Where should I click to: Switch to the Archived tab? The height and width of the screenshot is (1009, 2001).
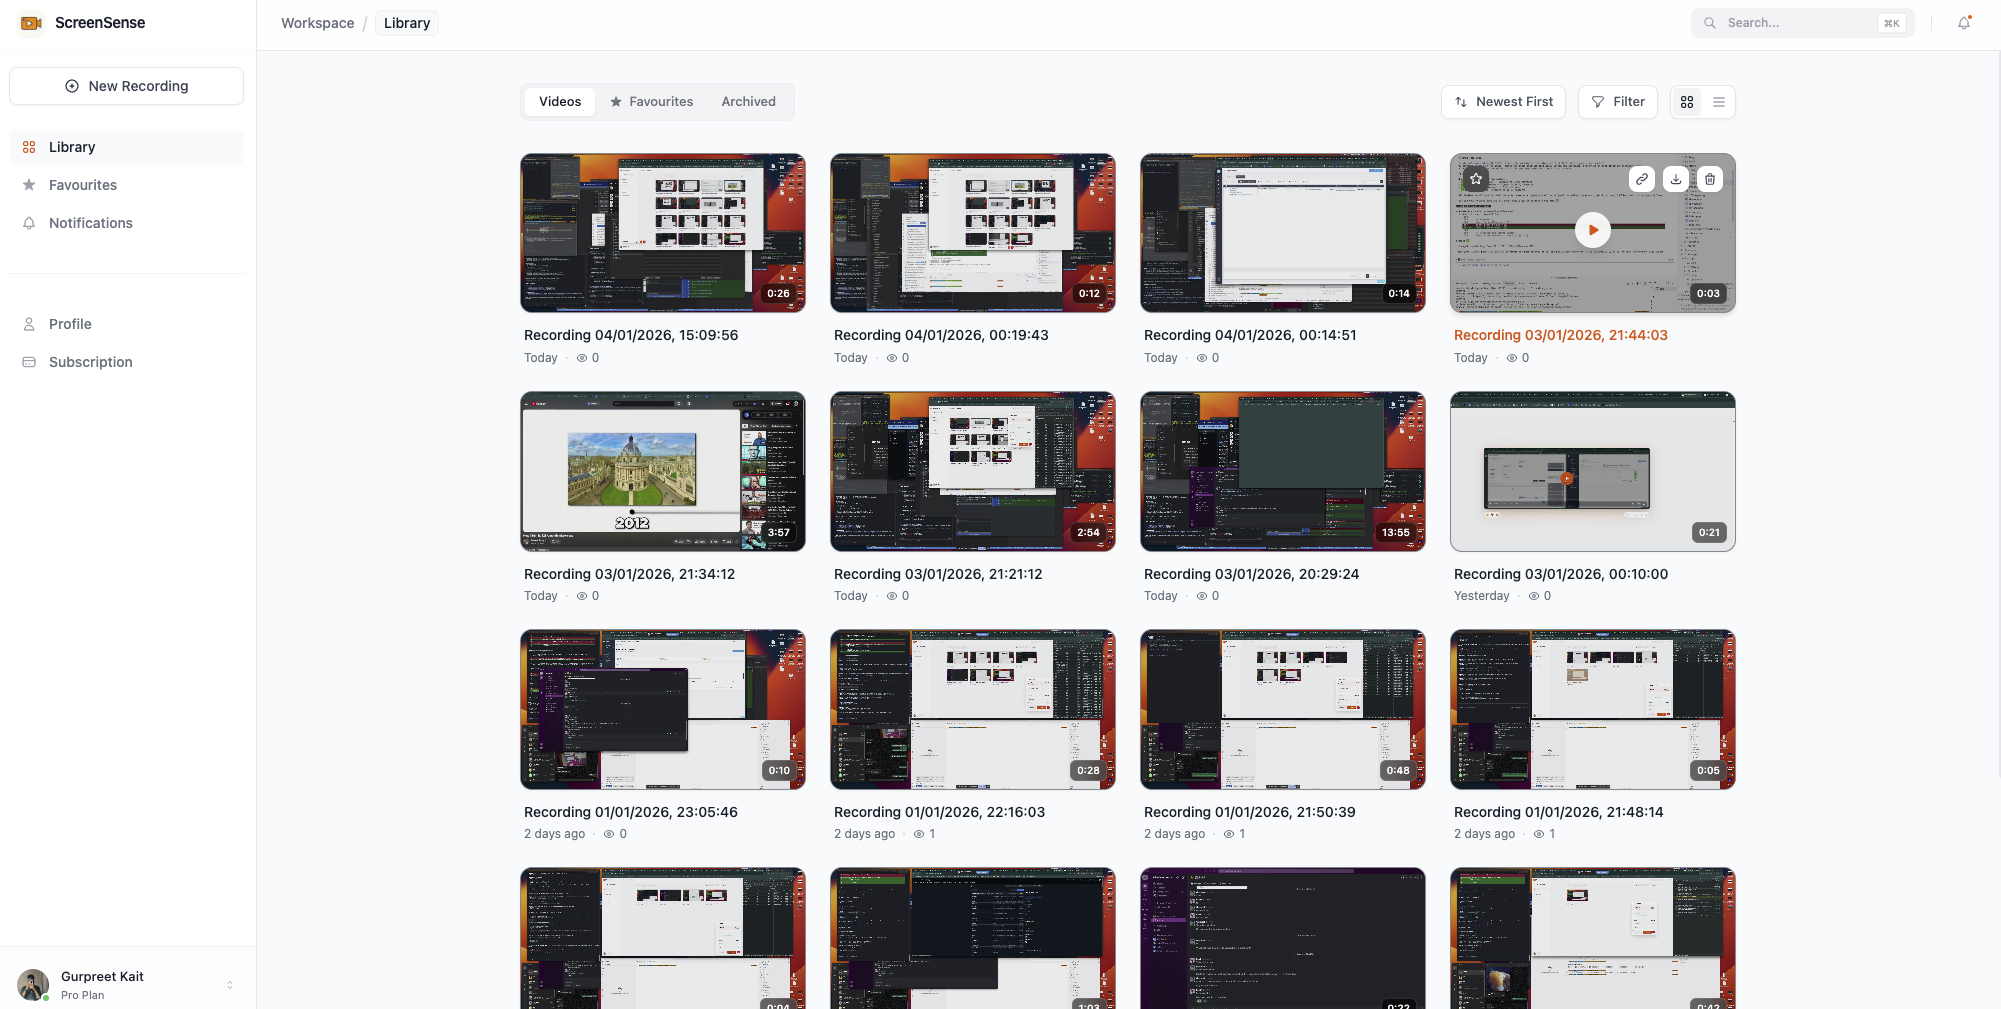748,101
